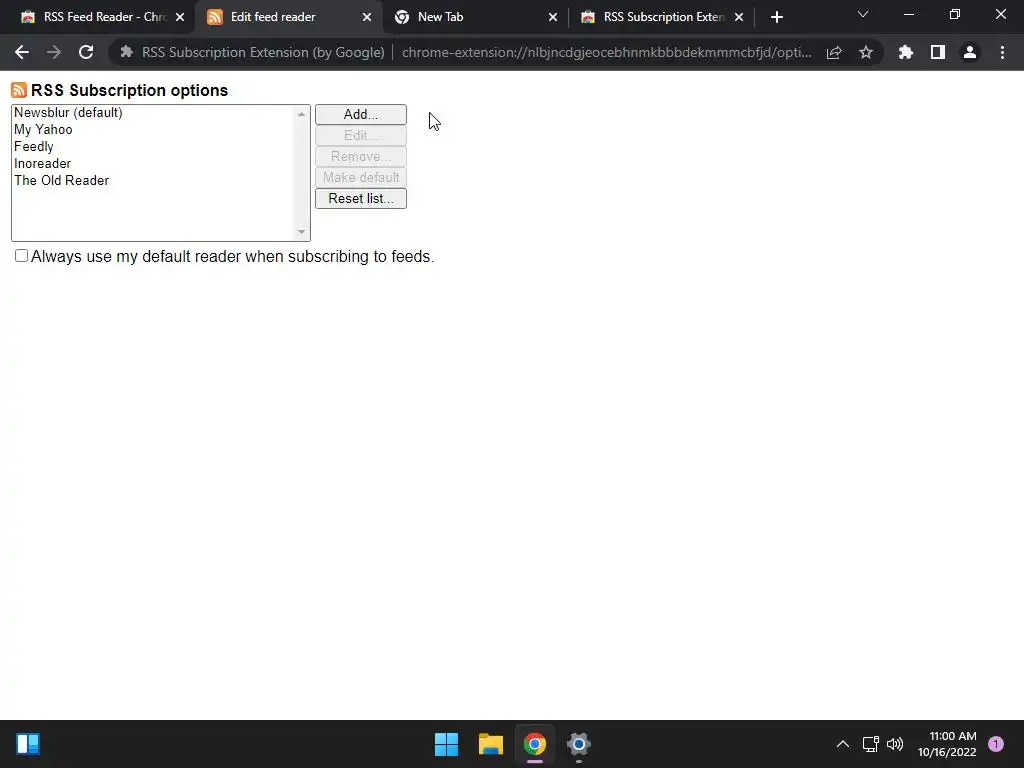
Task: Go back using the browser back arrow
Action: coord(22,52)
